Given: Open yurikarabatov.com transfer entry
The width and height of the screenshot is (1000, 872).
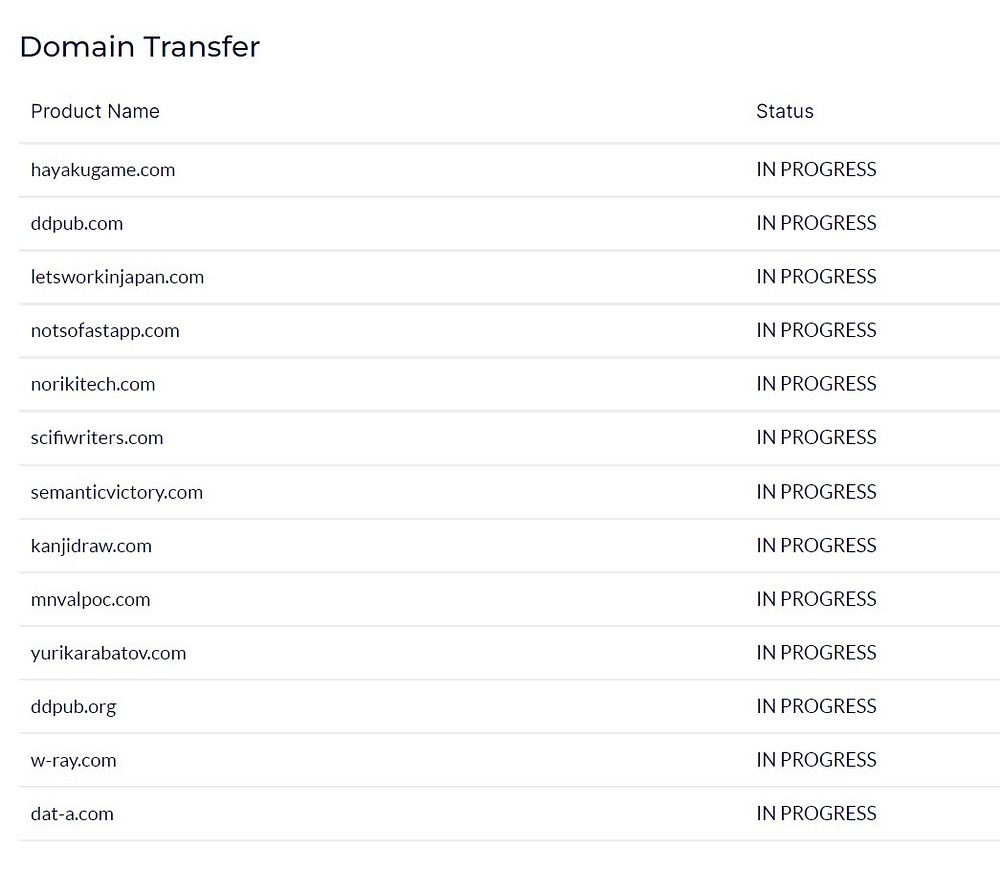Looking at the screenshot, I should [108, 654].
